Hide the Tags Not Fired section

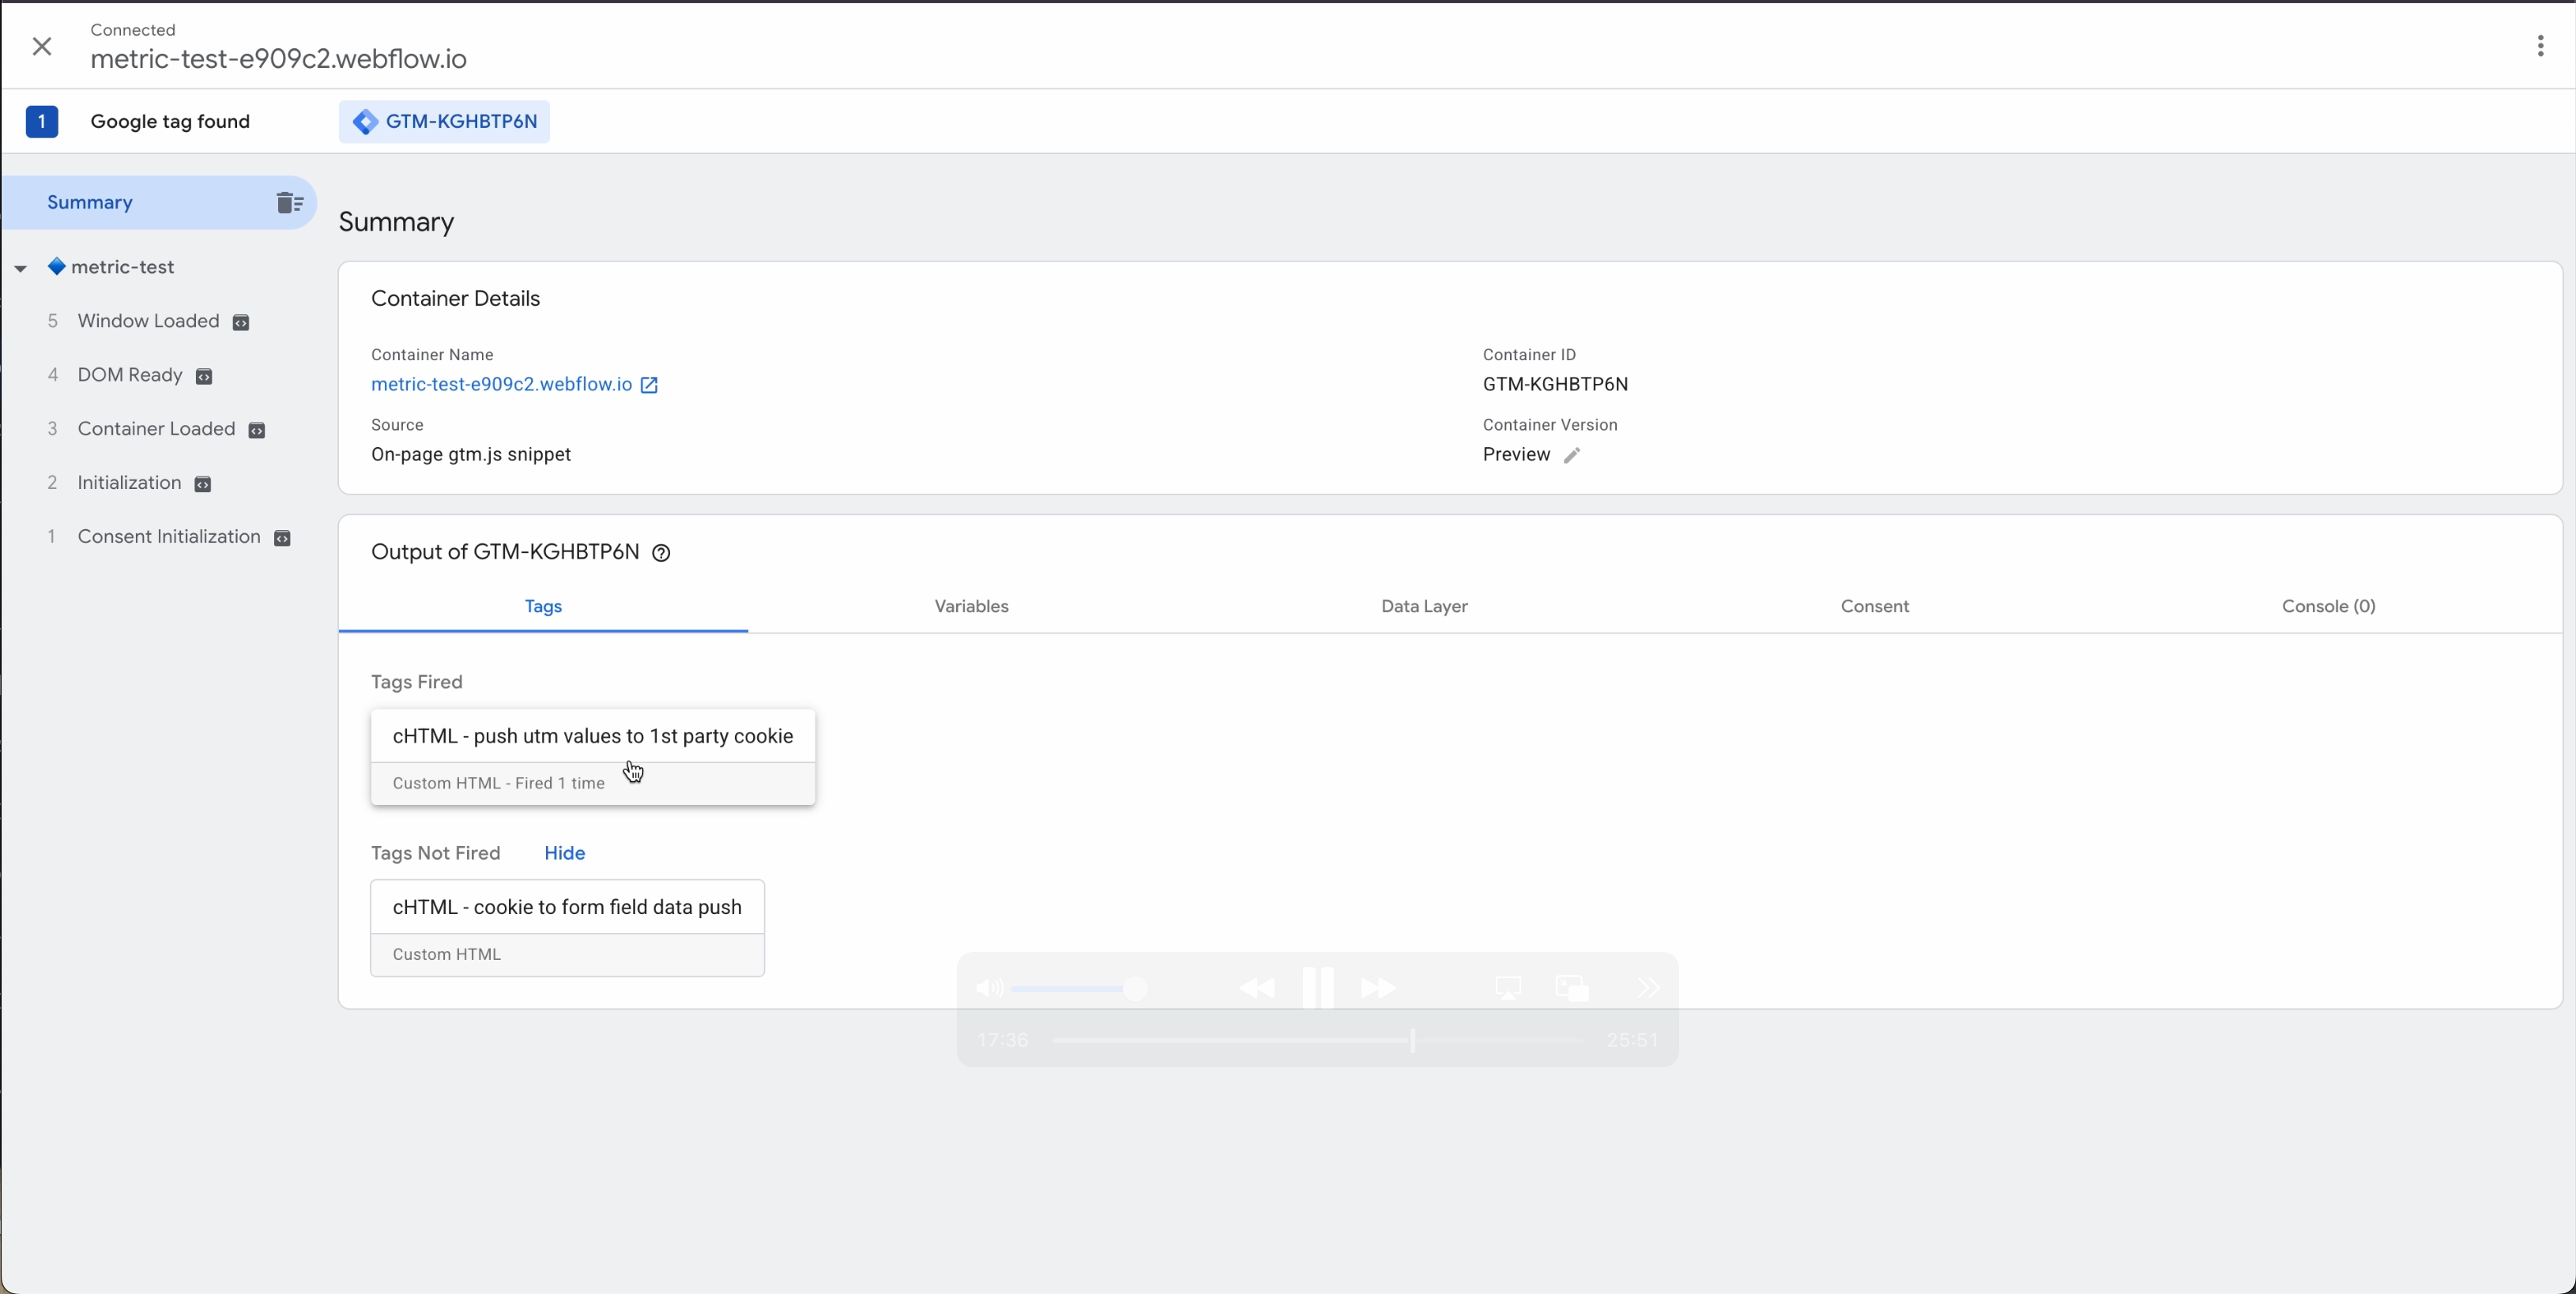(x=564, y=853)
